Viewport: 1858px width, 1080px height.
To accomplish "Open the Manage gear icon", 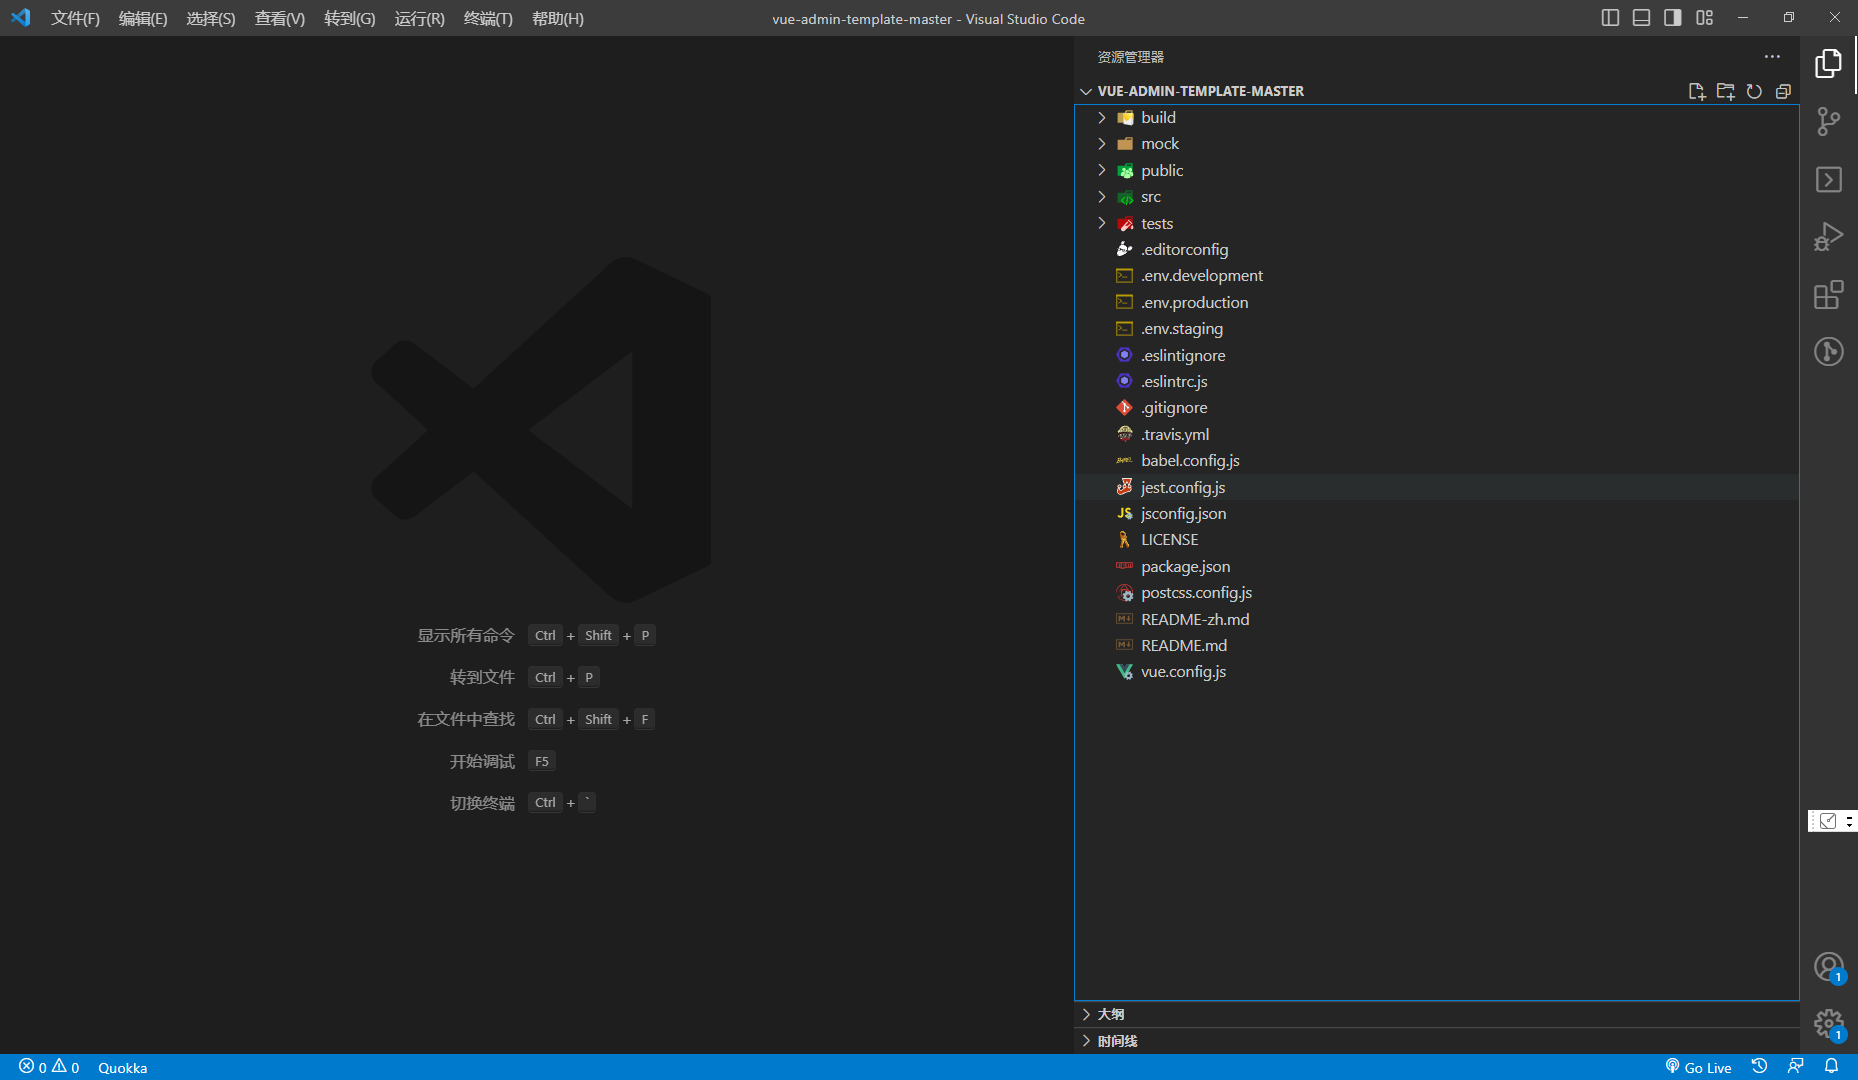I will pos(1828,1024).
